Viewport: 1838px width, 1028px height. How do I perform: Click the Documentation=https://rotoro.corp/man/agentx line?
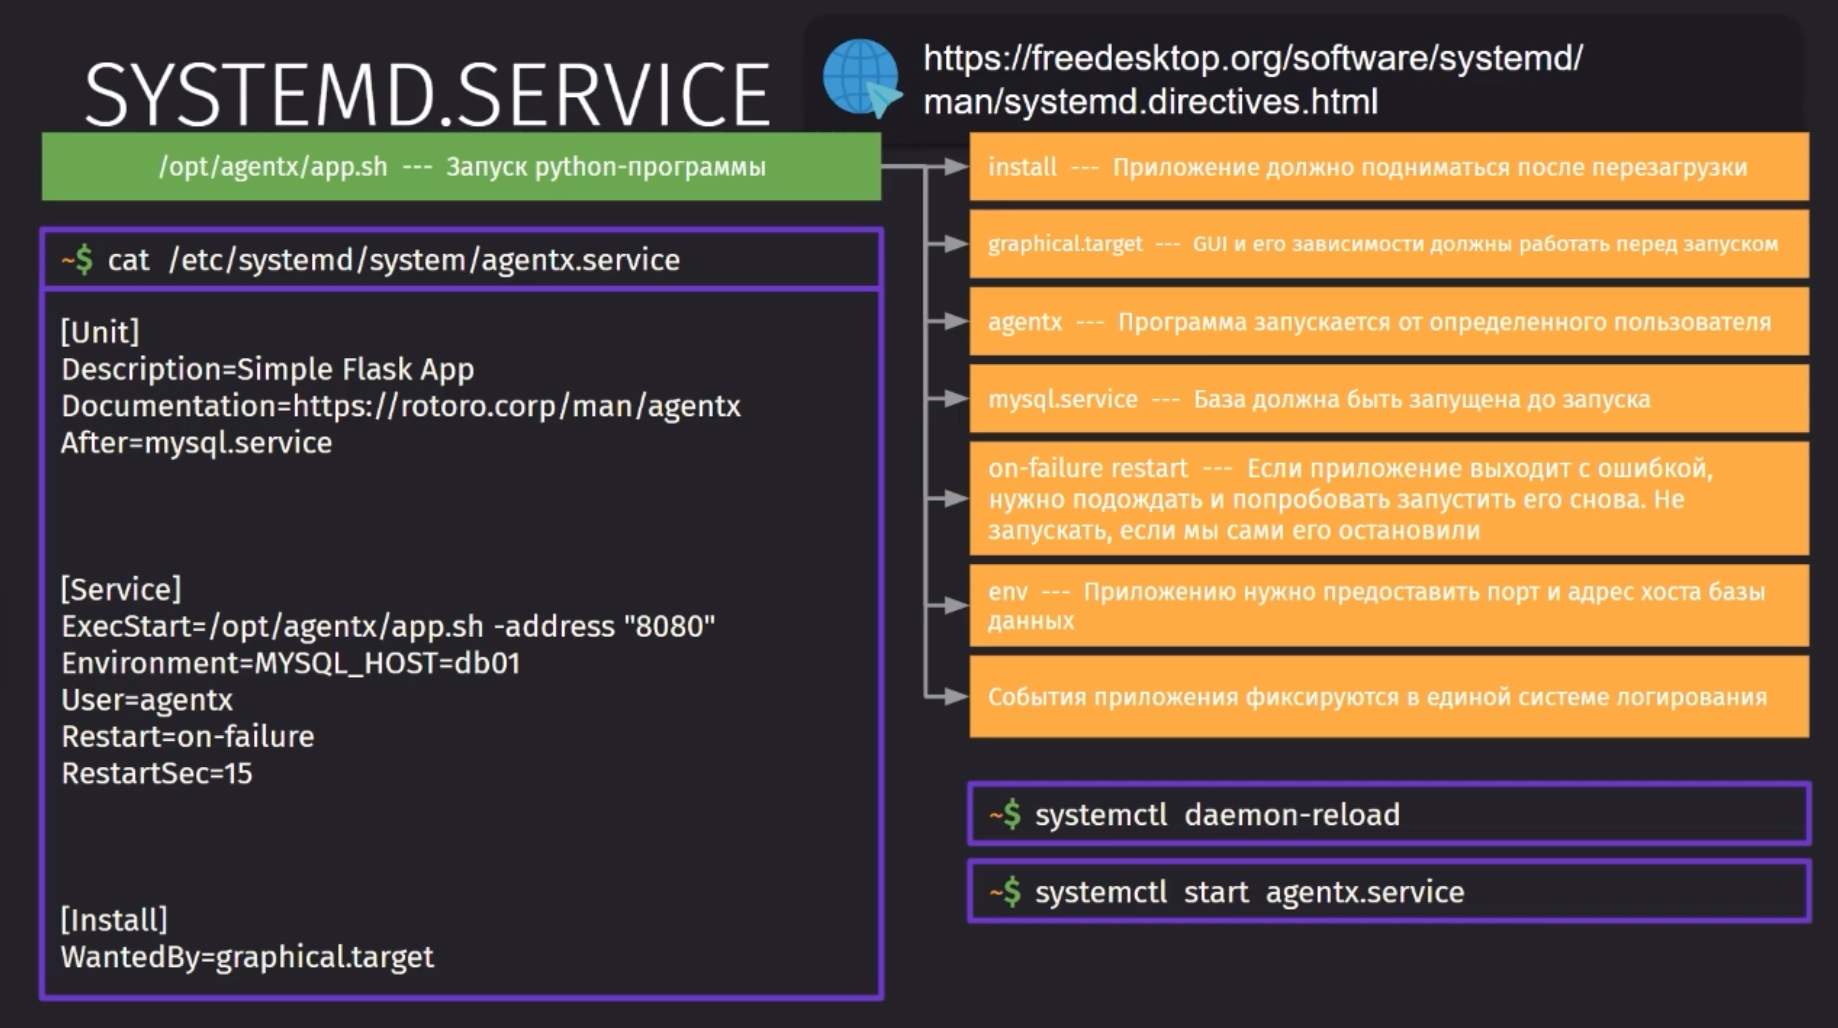tap(401, 406)
